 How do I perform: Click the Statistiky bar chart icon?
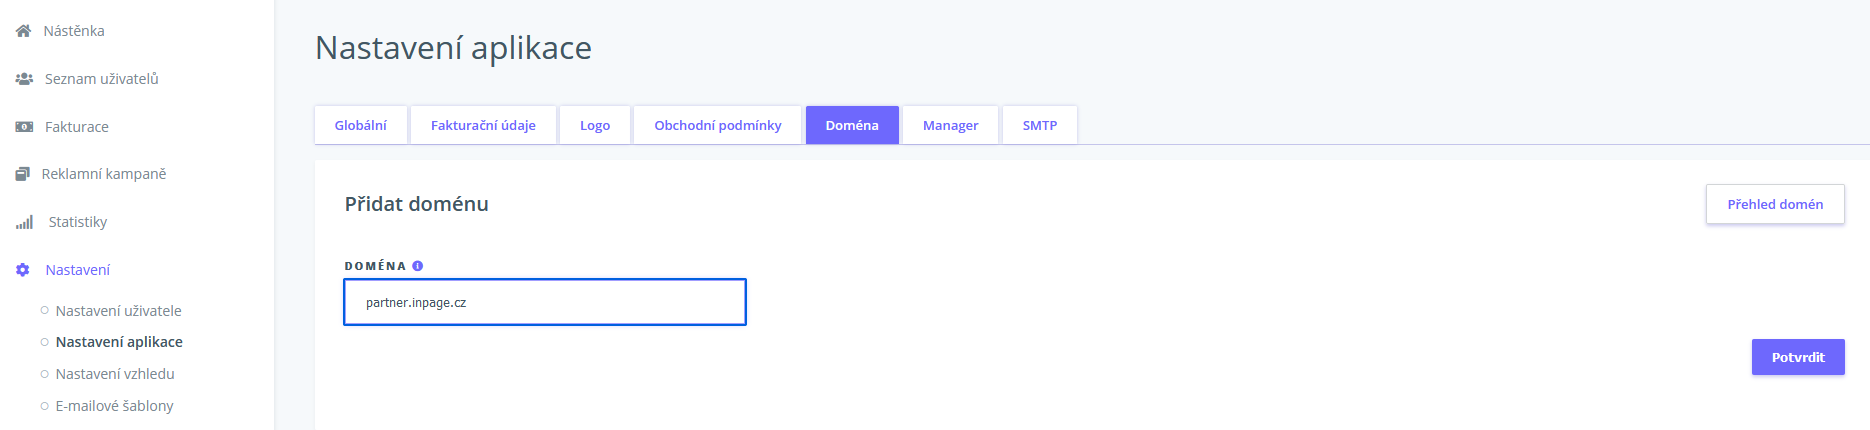(x=24, y=222)
